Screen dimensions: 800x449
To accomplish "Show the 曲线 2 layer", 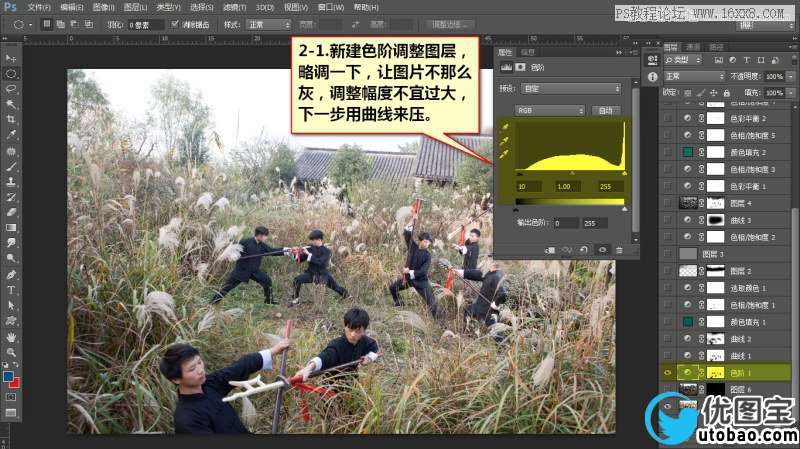I will (x=667, y=339).
